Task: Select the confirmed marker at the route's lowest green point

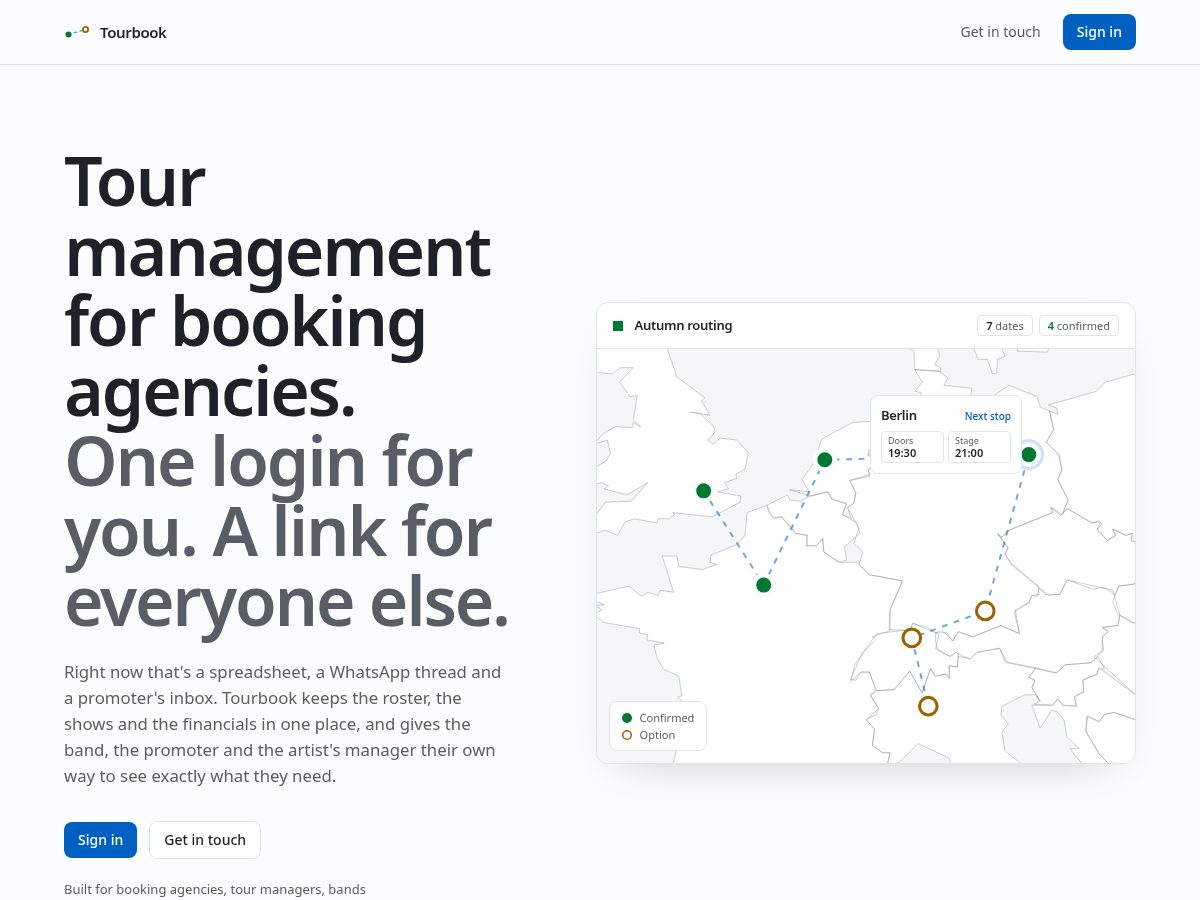Action: tap(764, 585)
